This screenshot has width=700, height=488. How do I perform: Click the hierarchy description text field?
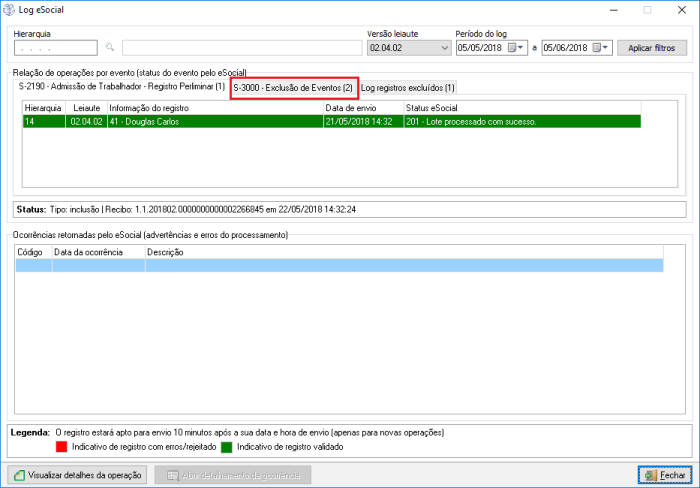(x=240, y=47)
